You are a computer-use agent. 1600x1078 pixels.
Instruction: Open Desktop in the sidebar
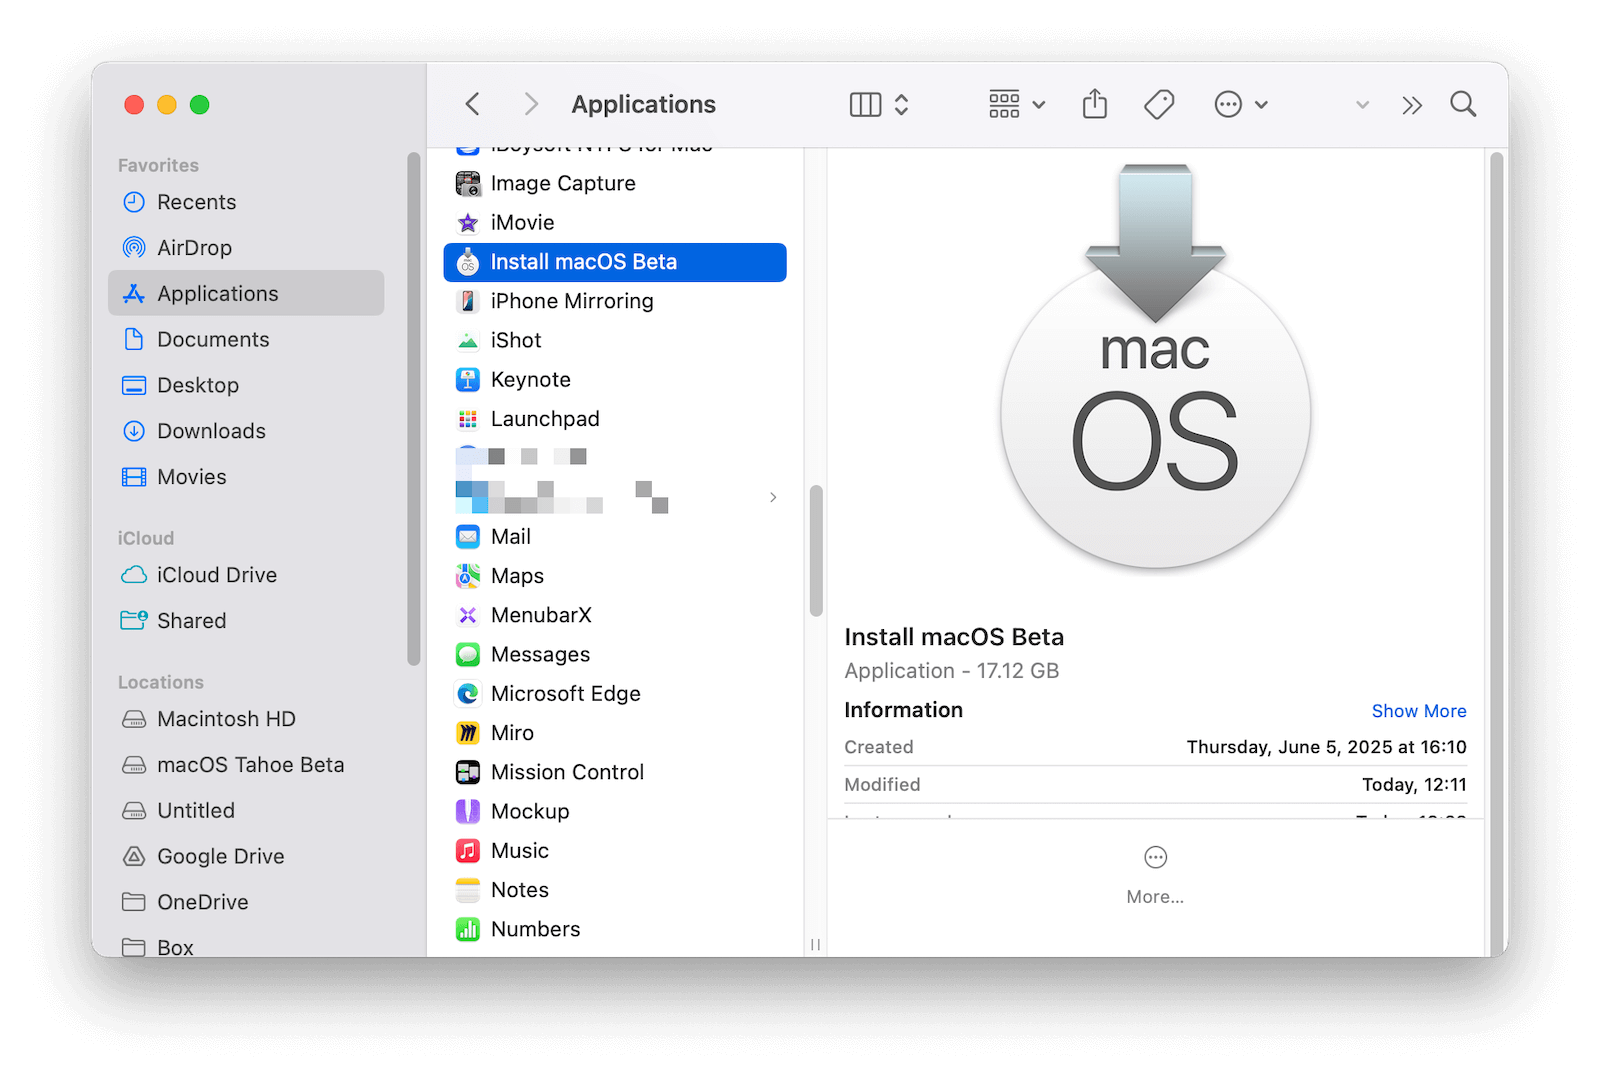tap(246, 385)
